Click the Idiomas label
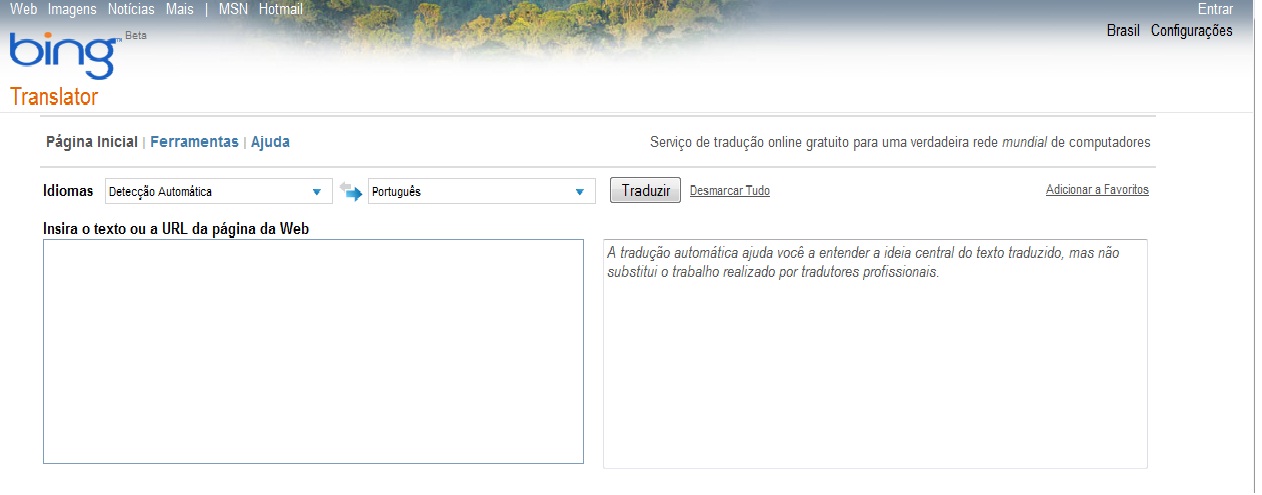 tap(68, 191)
